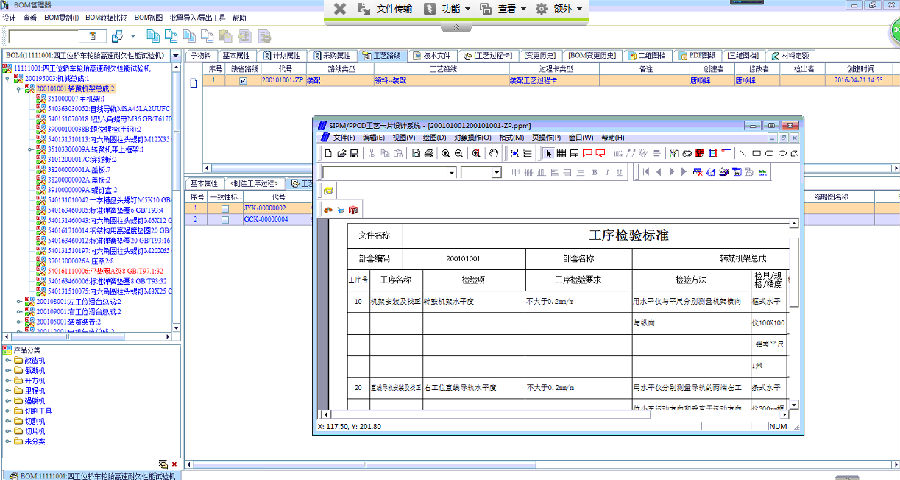Check the box in row 2 of lower table
This screenshot has width=900, height=480.
pyautogui.click(x=225, y=217)
